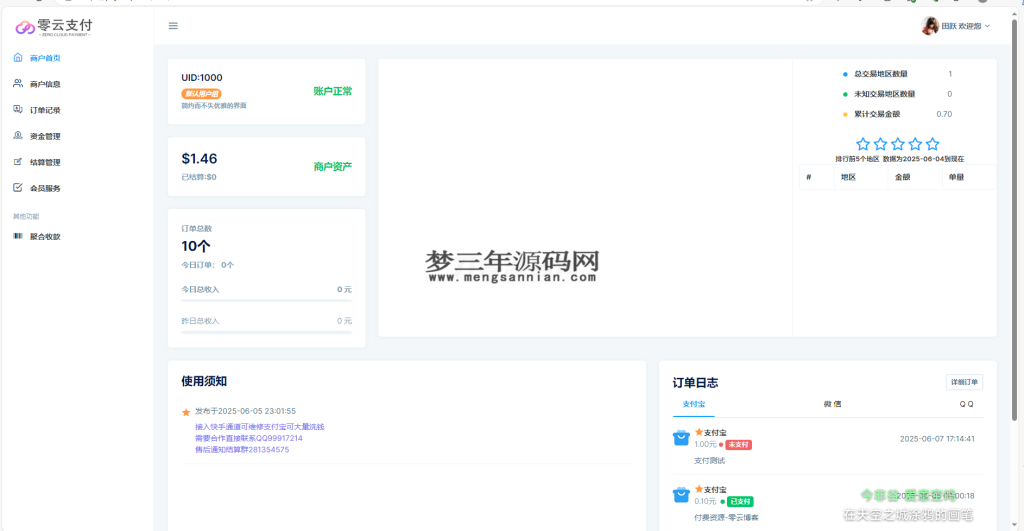Open 聚合收款 via its barcode icon
Image resolution: width=1024 pixels, height=531 pixels.
[x=18, y=236]
